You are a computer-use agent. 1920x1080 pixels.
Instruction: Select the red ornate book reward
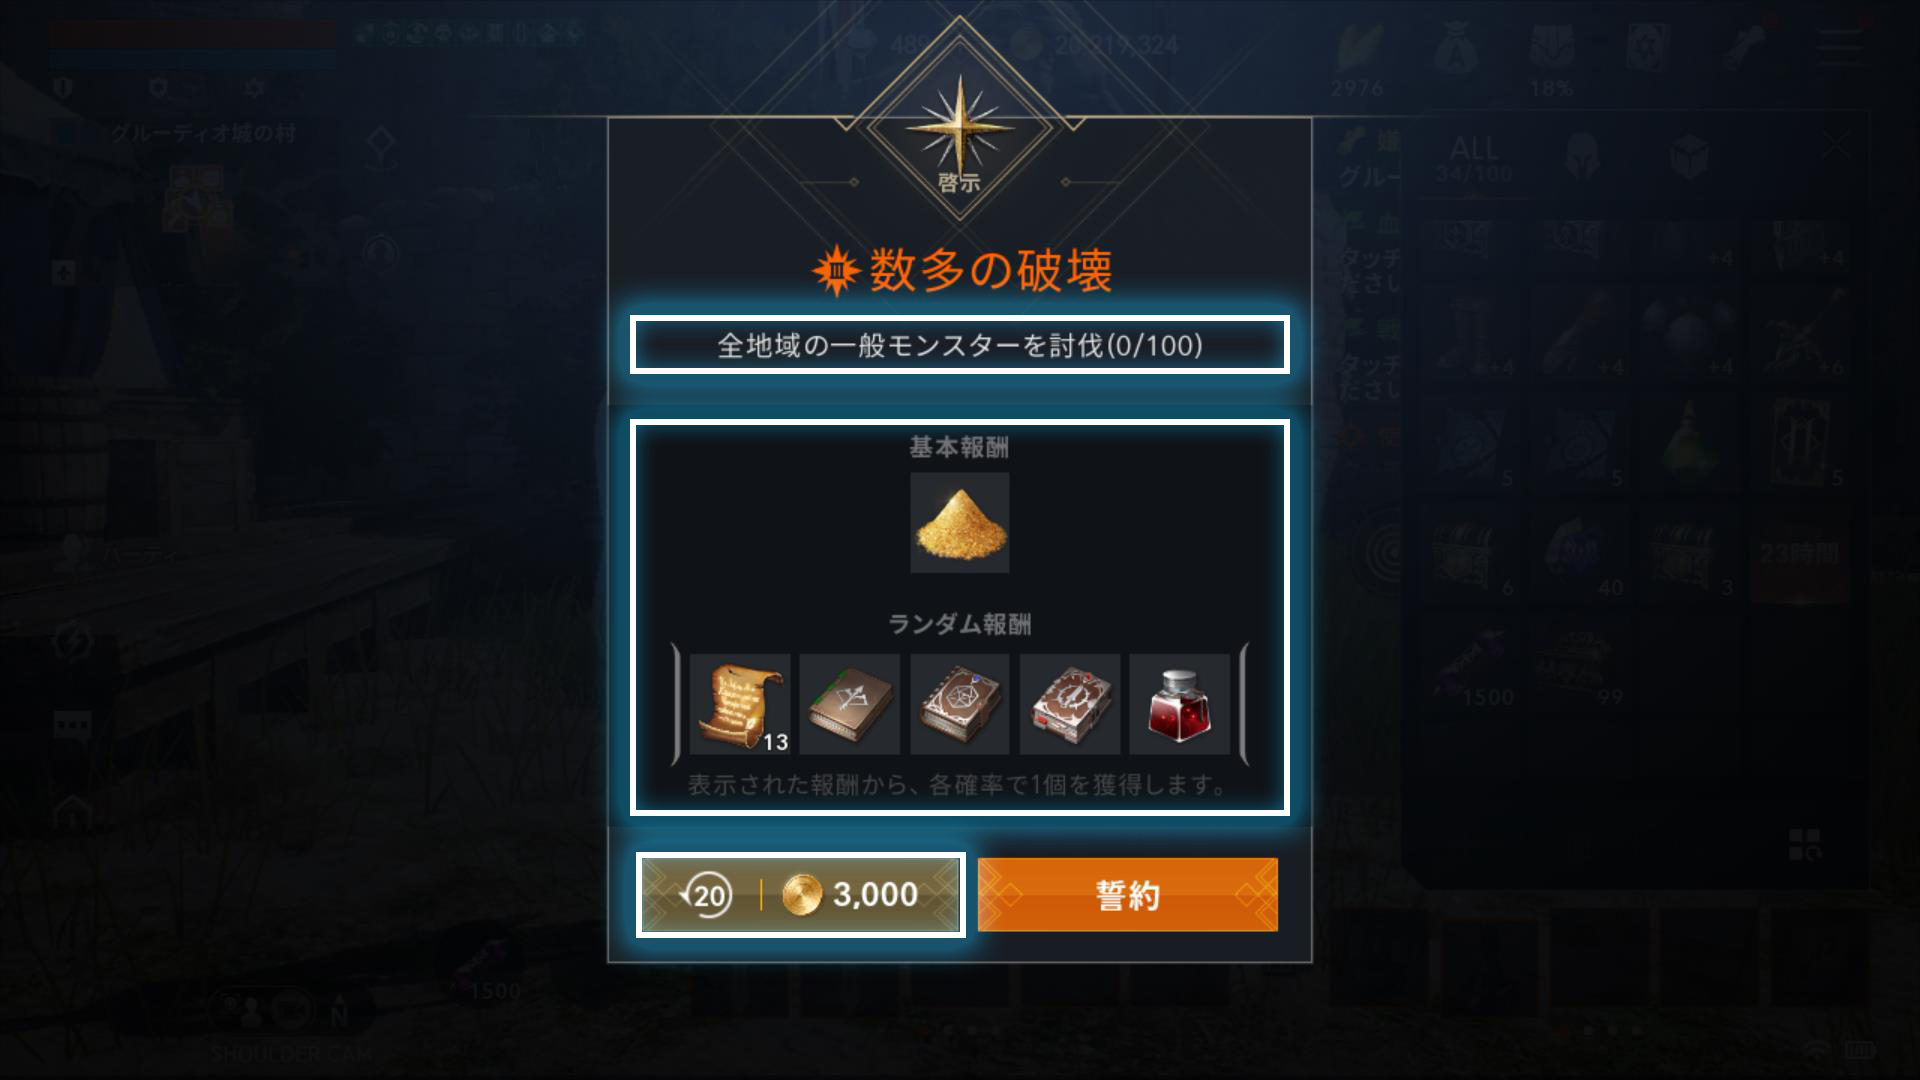tap(1070, 704)
